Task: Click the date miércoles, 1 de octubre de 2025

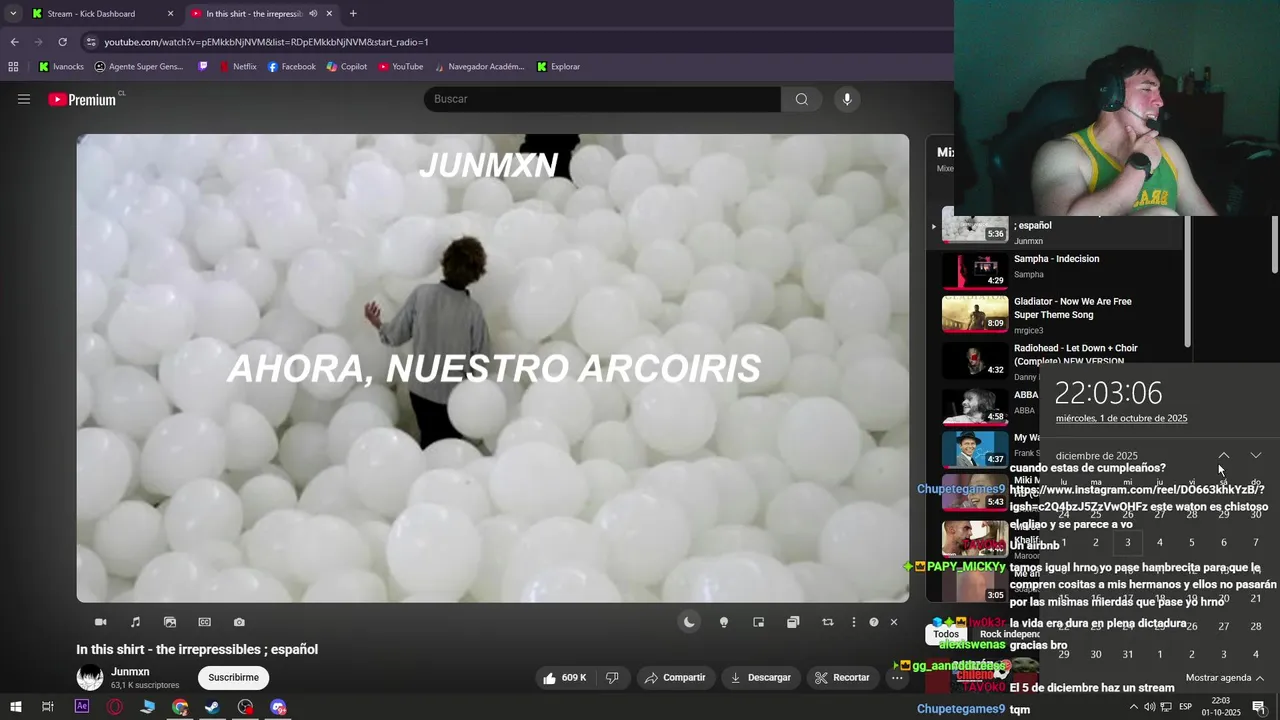Action: [1121, 418]
